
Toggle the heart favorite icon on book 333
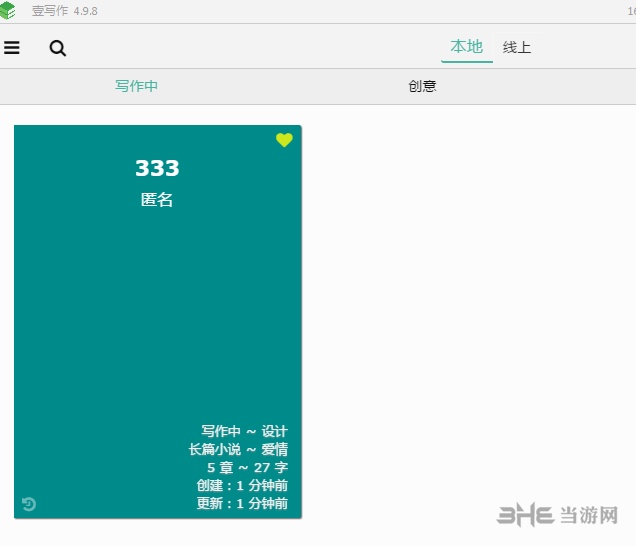(x=284, y=140)
